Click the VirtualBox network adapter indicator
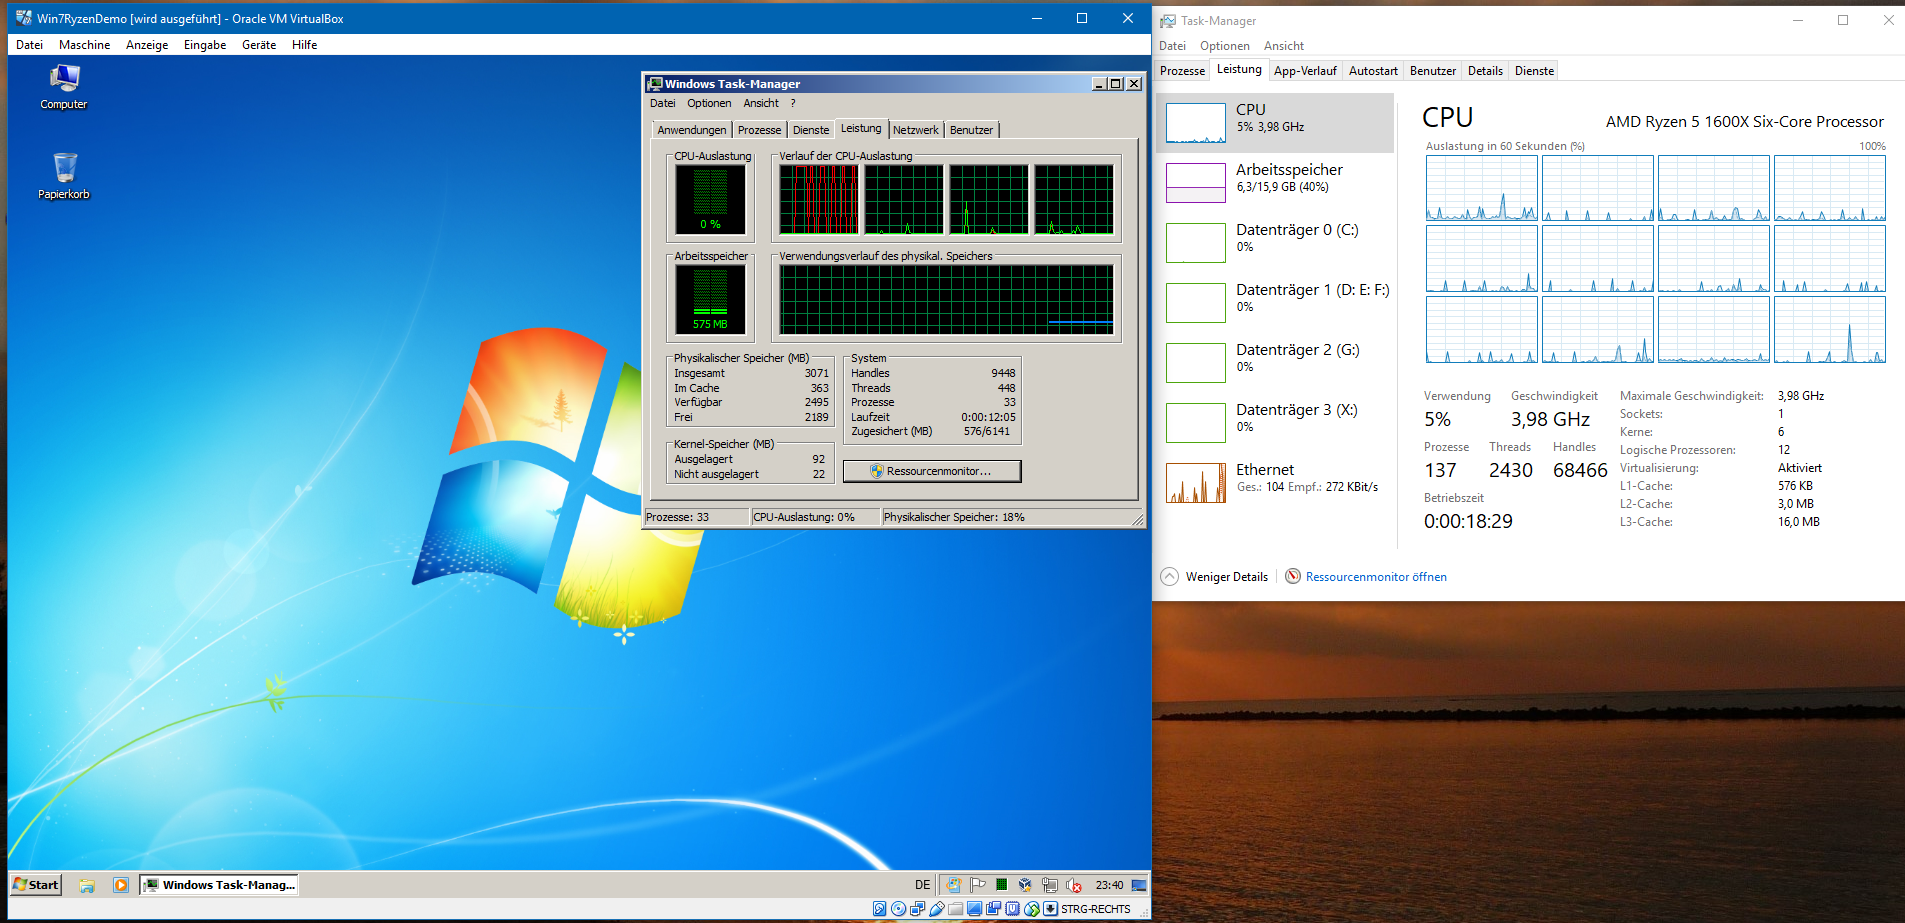 point(917,909)
